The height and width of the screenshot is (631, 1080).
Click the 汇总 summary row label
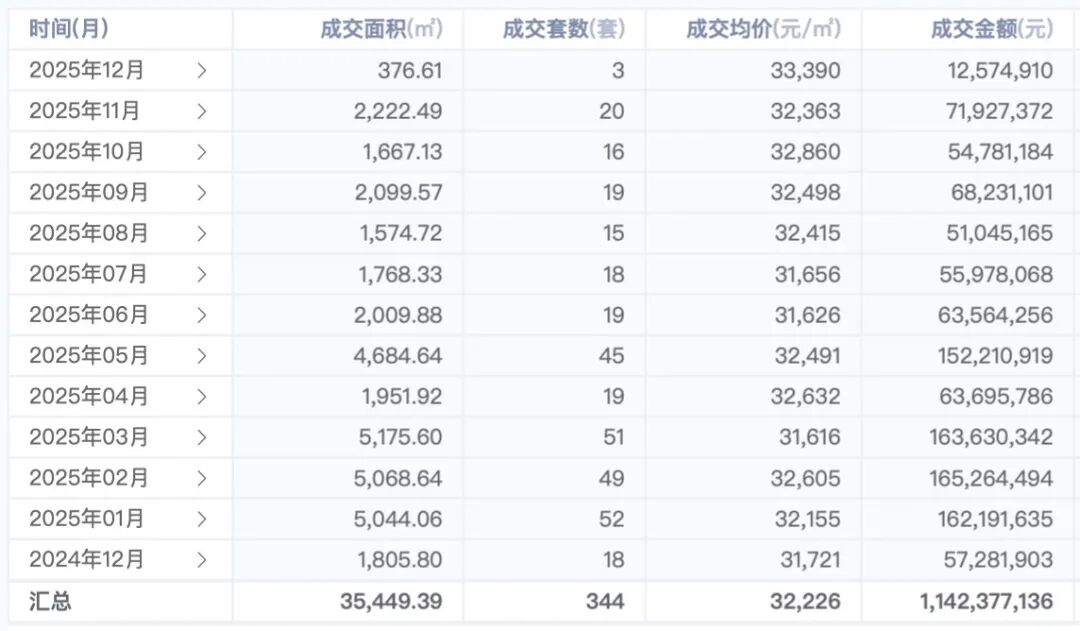pos(50,601)
